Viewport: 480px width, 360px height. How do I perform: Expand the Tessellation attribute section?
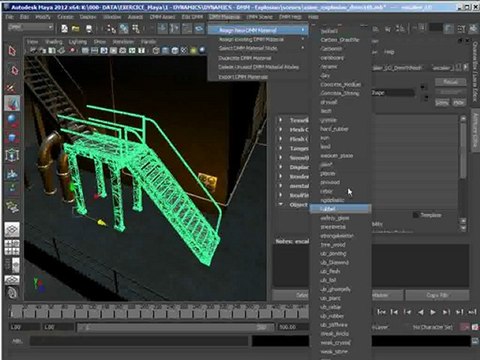[281, 120]
